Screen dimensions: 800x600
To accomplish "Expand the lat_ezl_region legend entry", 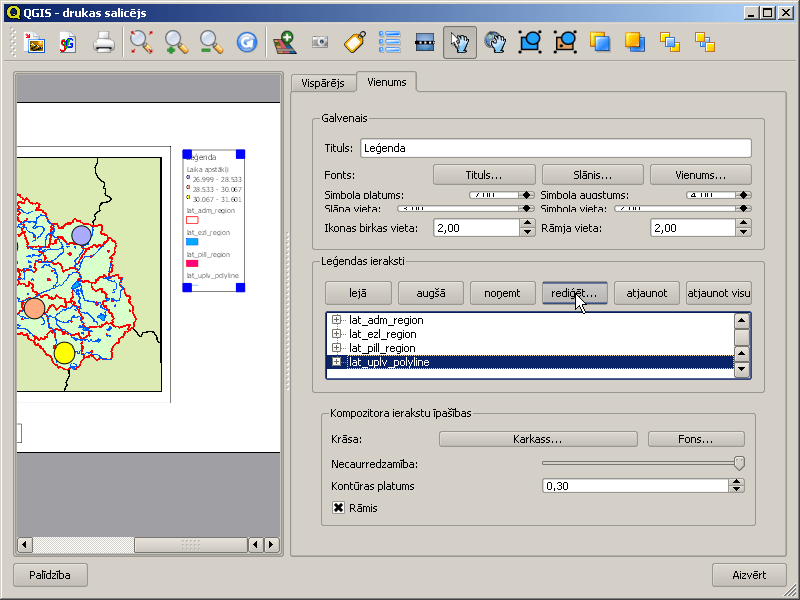I will tap(336, 334).
